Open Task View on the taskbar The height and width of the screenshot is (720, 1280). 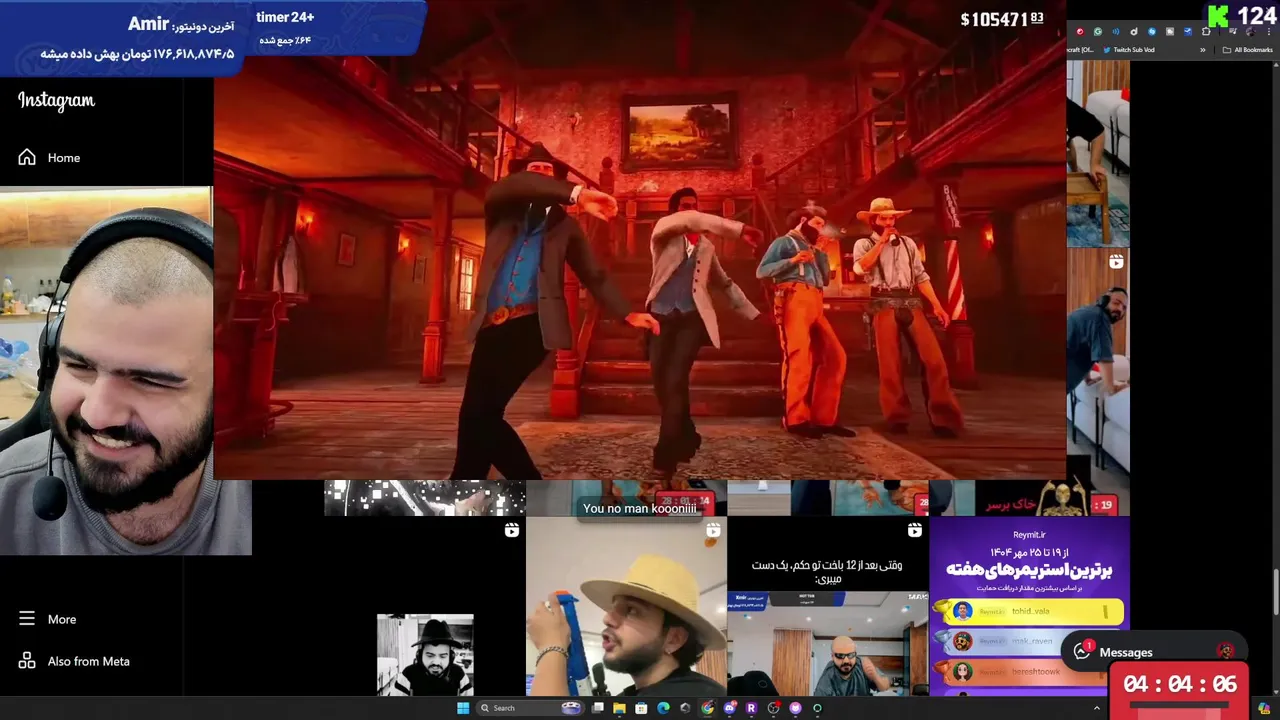tap(598, 708)
